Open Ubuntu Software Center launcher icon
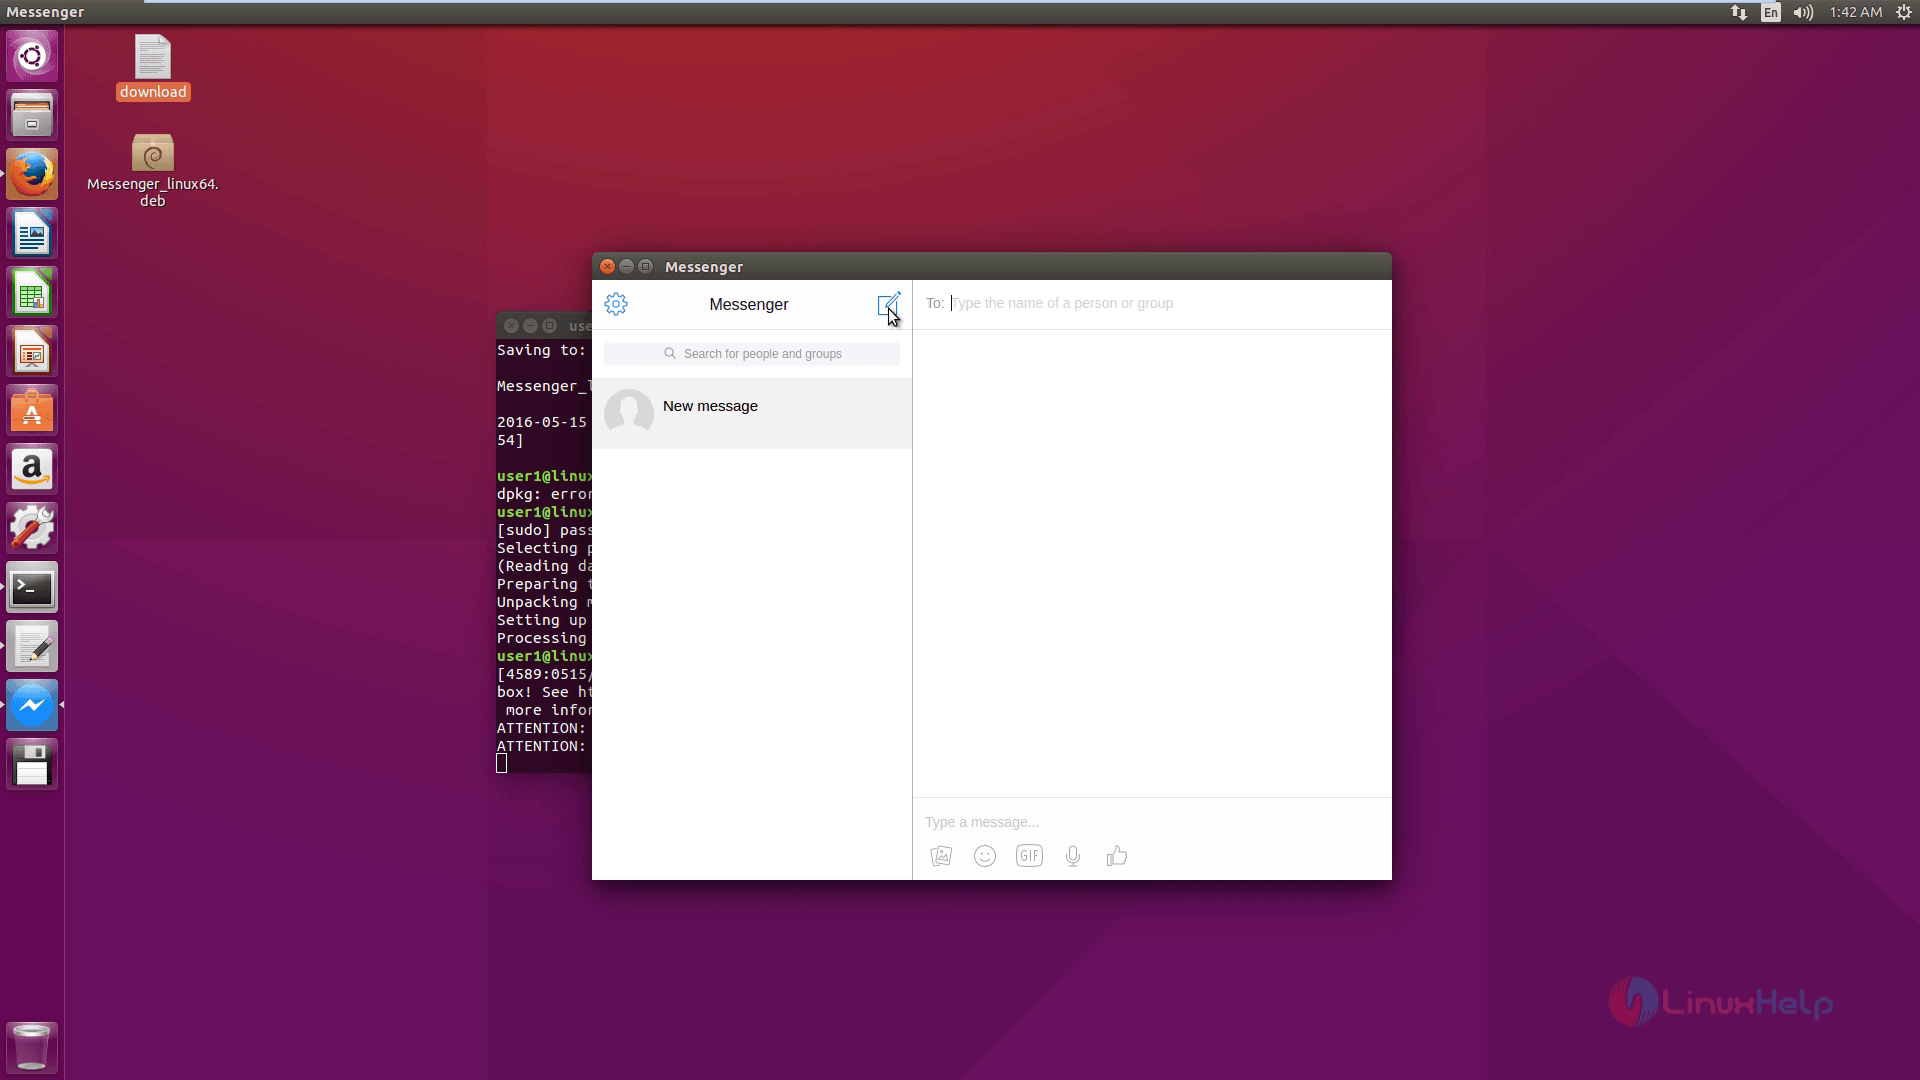The height and width of the screenshot is (1080, 1920). [x=32, y=410]
